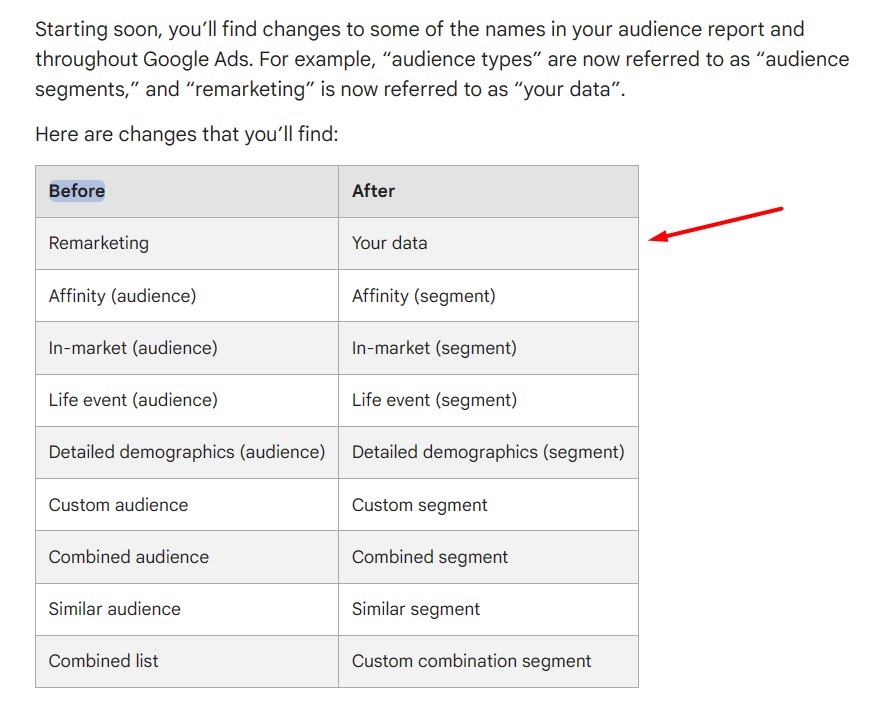
Task: Click 'Here are changes that you'll find:' text
Action: click(x=186, y=135)
